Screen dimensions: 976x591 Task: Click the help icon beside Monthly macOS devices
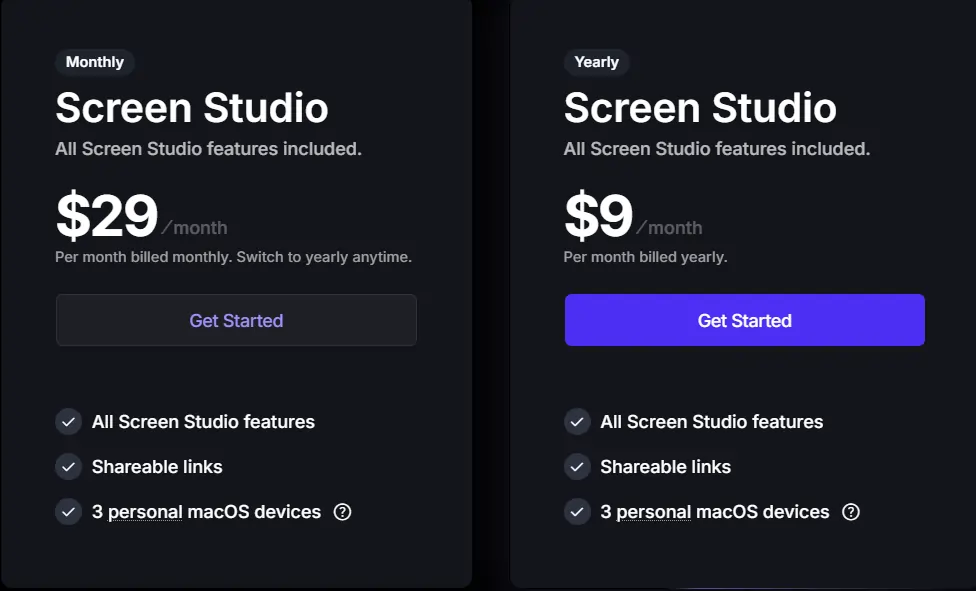coord(342,512)
